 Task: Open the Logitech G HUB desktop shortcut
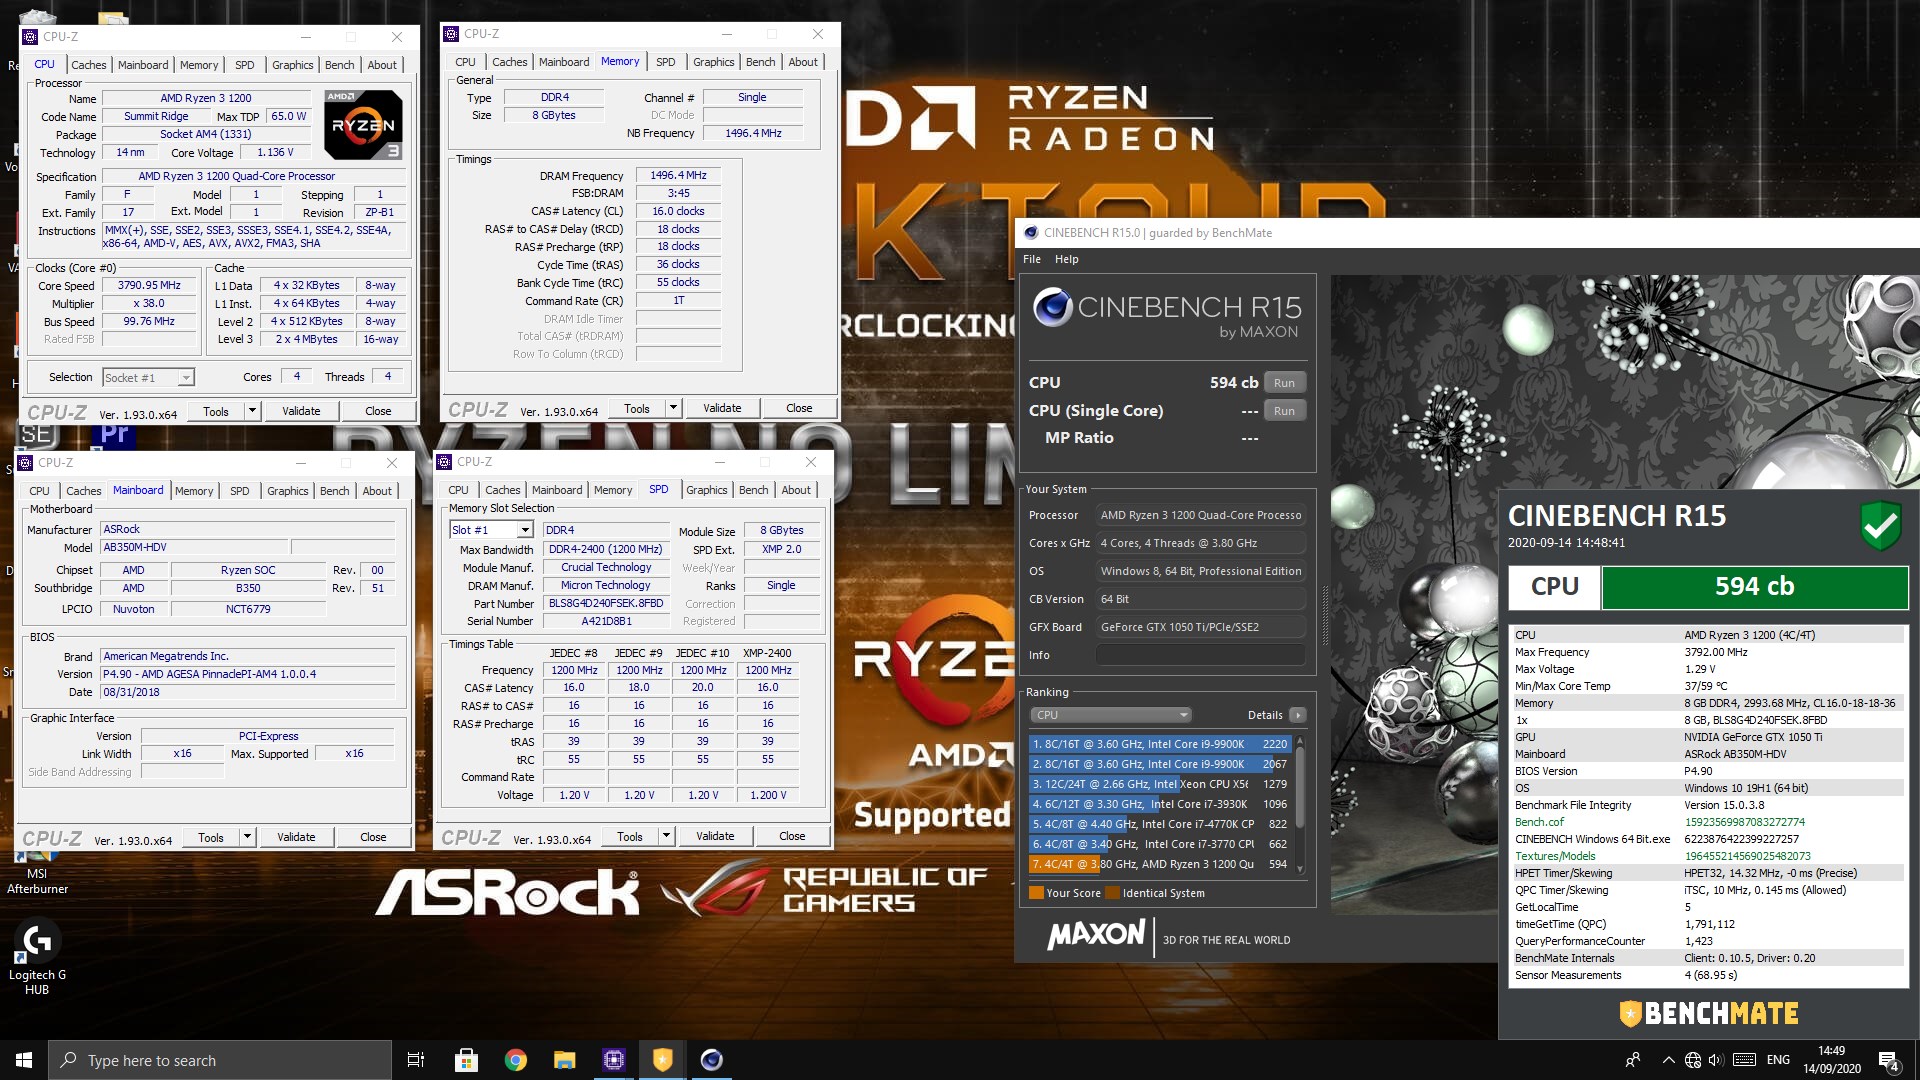coord(37,958)
